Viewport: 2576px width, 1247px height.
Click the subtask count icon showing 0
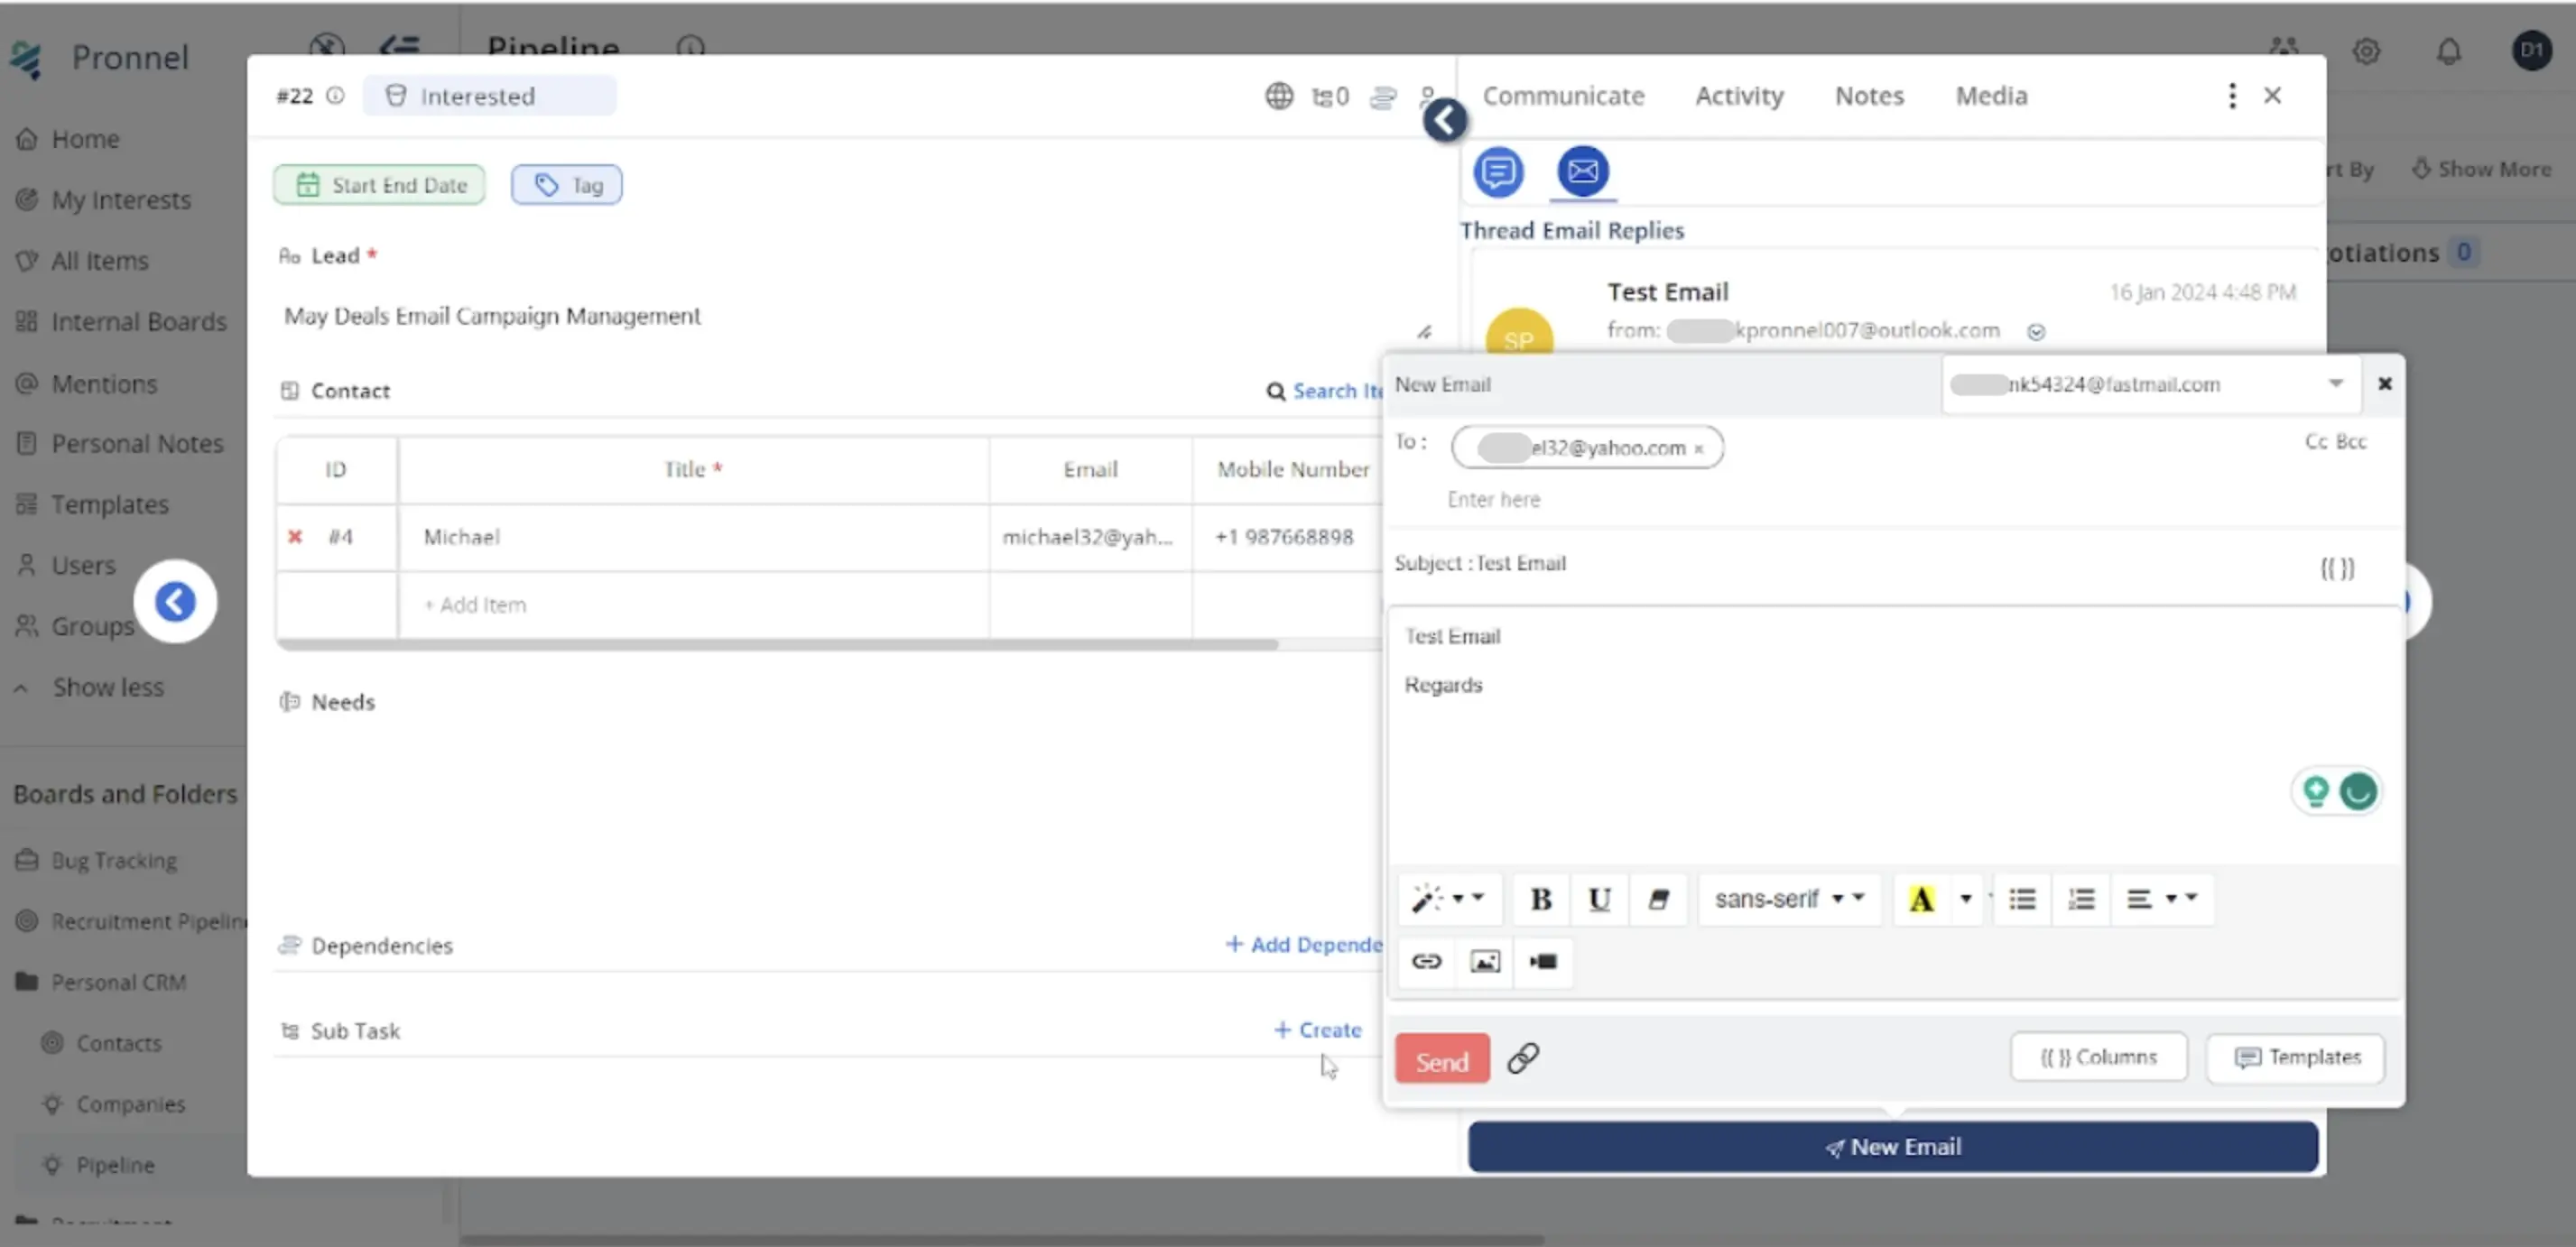click(x=1330, y=97)
